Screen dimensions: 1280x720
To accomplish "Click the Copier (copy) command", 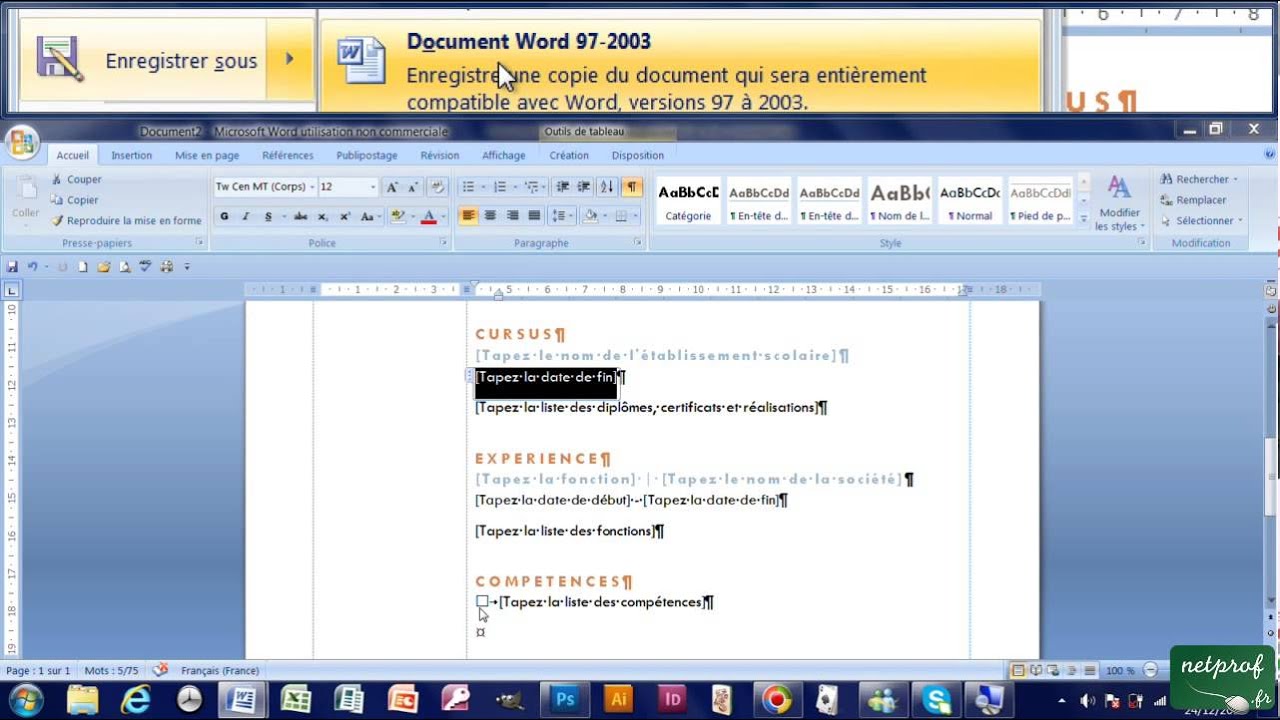I will [x=74, y=200].
